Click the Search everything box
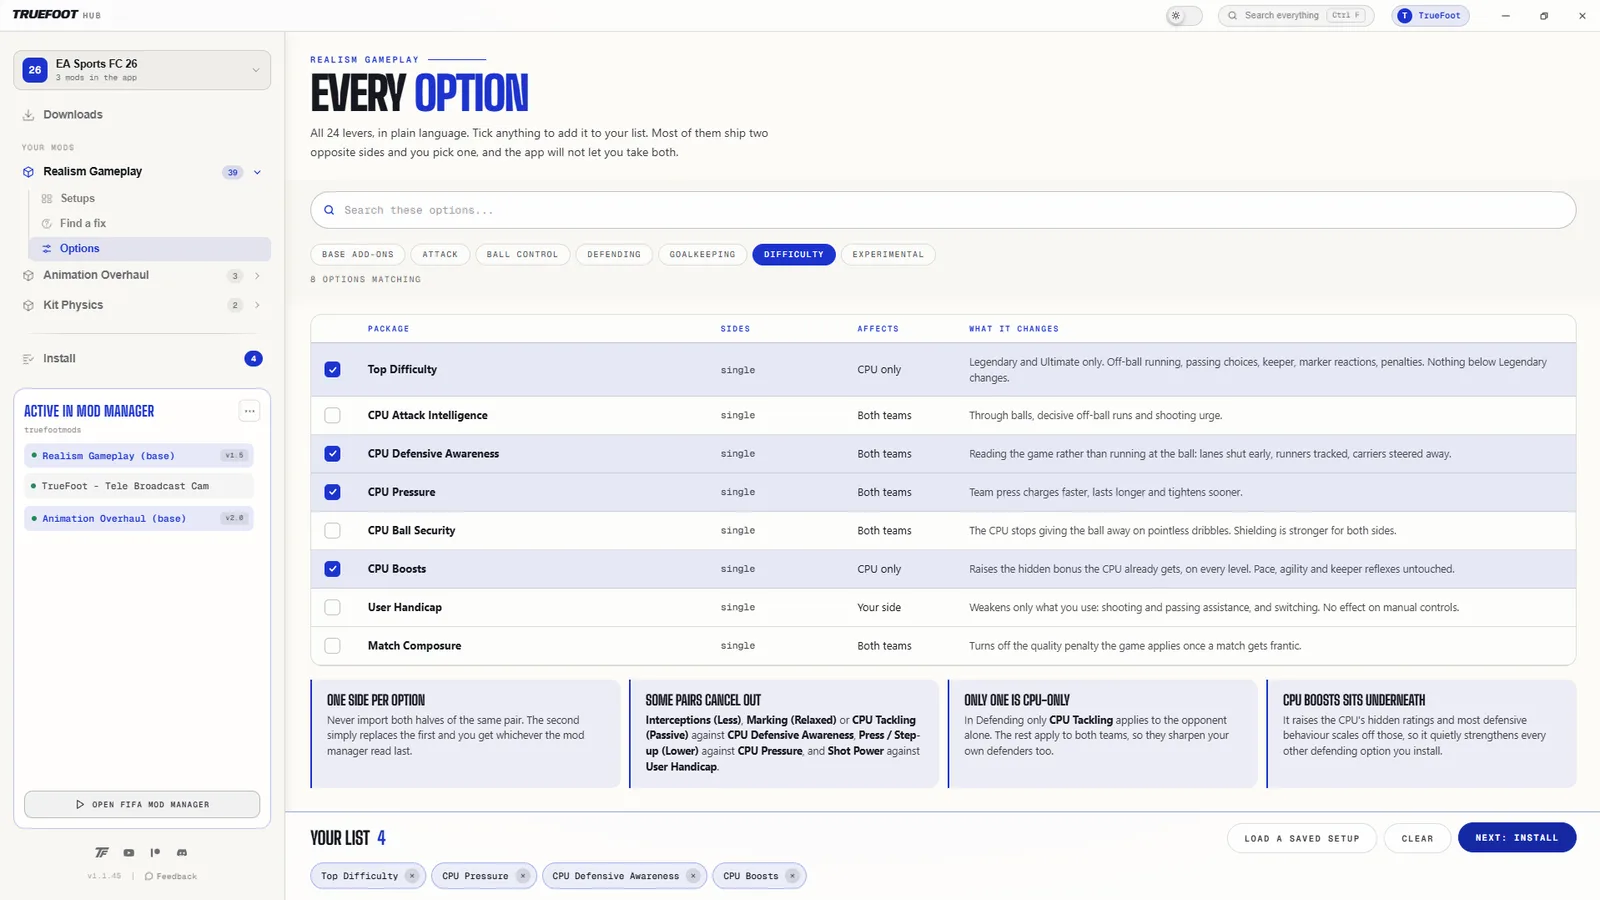The height and width of the screenshot is (900, 1600). click(x=1296, y=16)
